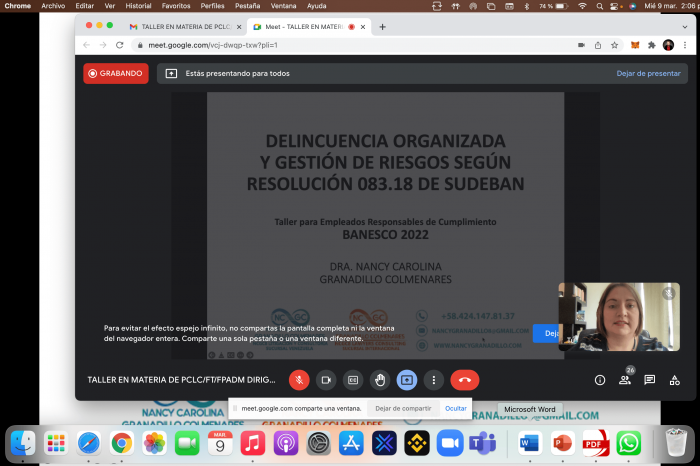Open Launchpad from the Dock
700x466 pixels.
click(56, 443)
